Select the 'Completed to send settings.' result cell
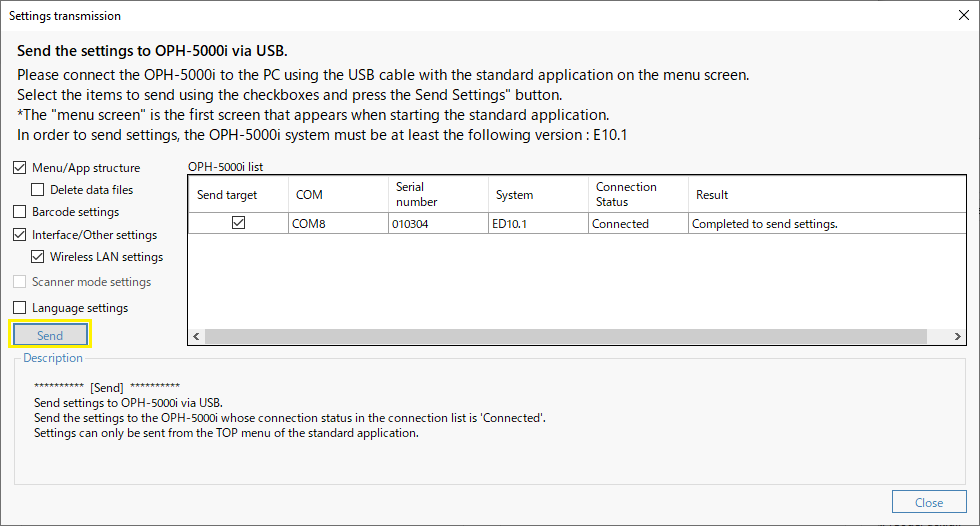 point(827,224)
